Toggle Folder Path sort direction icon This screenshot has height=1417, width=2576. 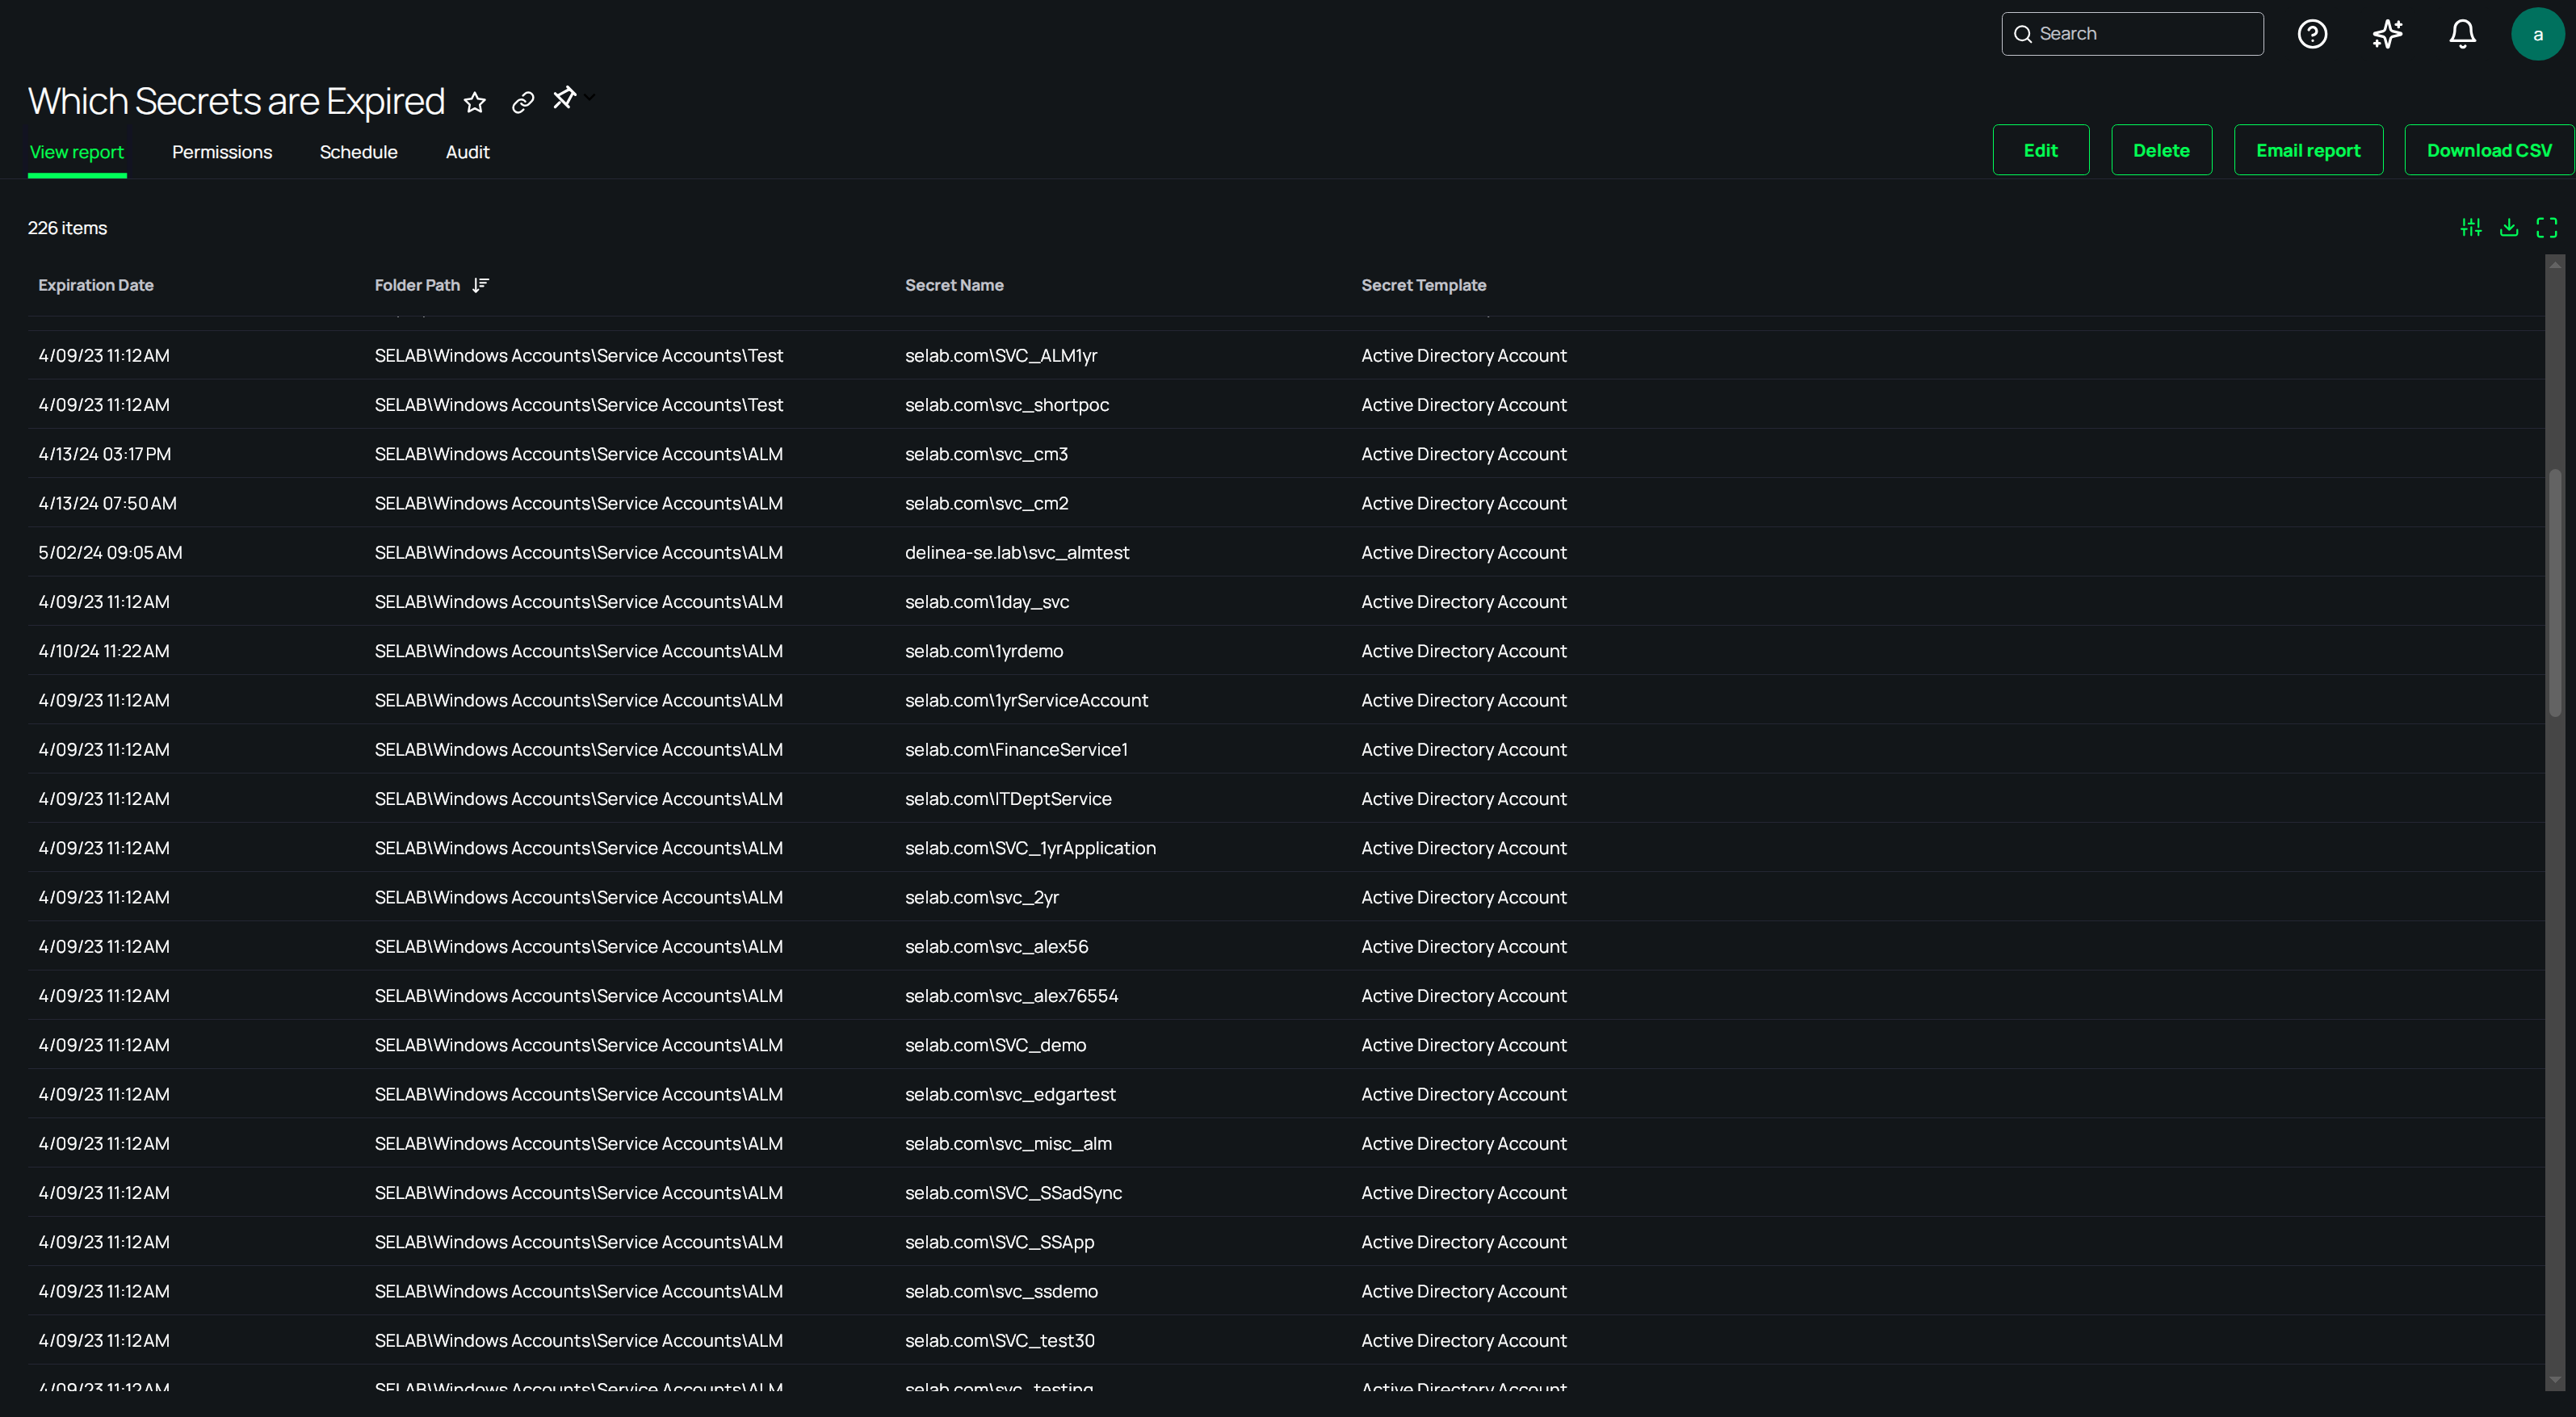coord(481,285)
